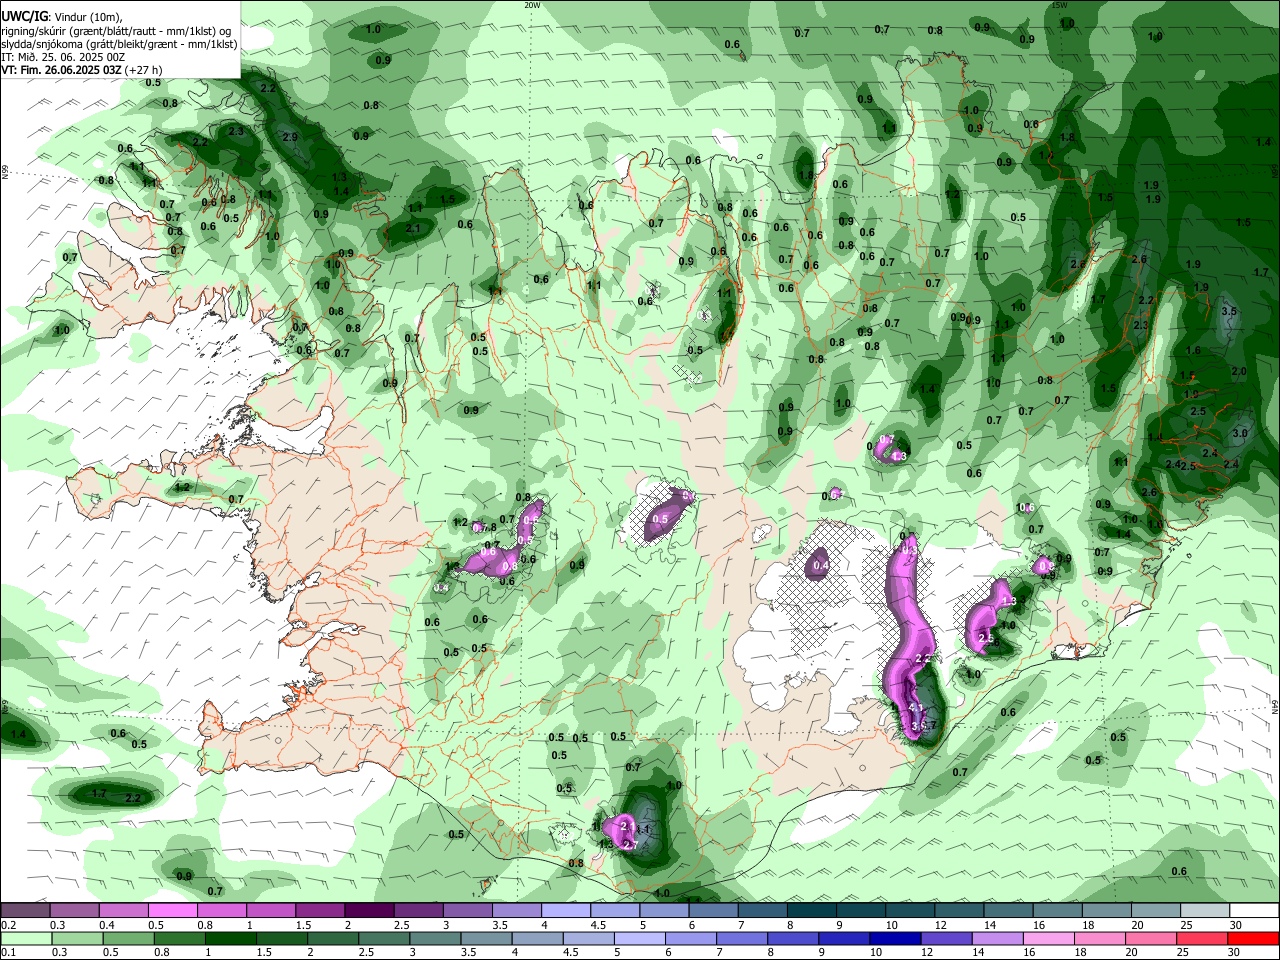Click the snow legend swatch between 18 and 20
The image size is (1280, 960).
pos(1108,911)
